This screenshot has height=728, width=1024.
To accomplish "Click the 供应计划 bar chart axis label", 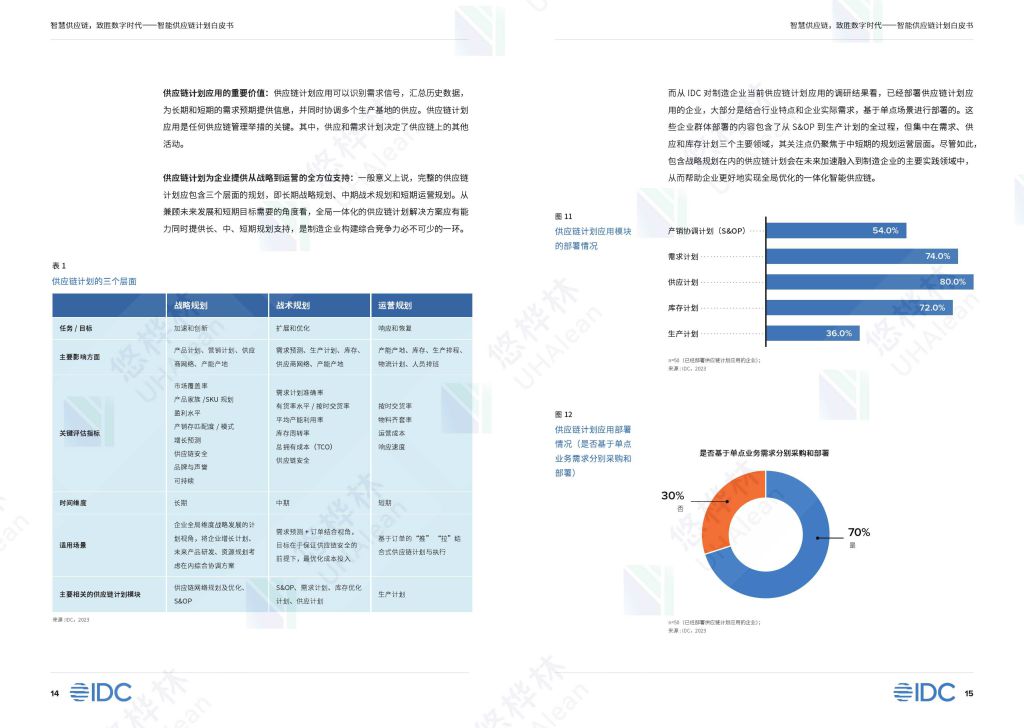I will coord(682,282).
